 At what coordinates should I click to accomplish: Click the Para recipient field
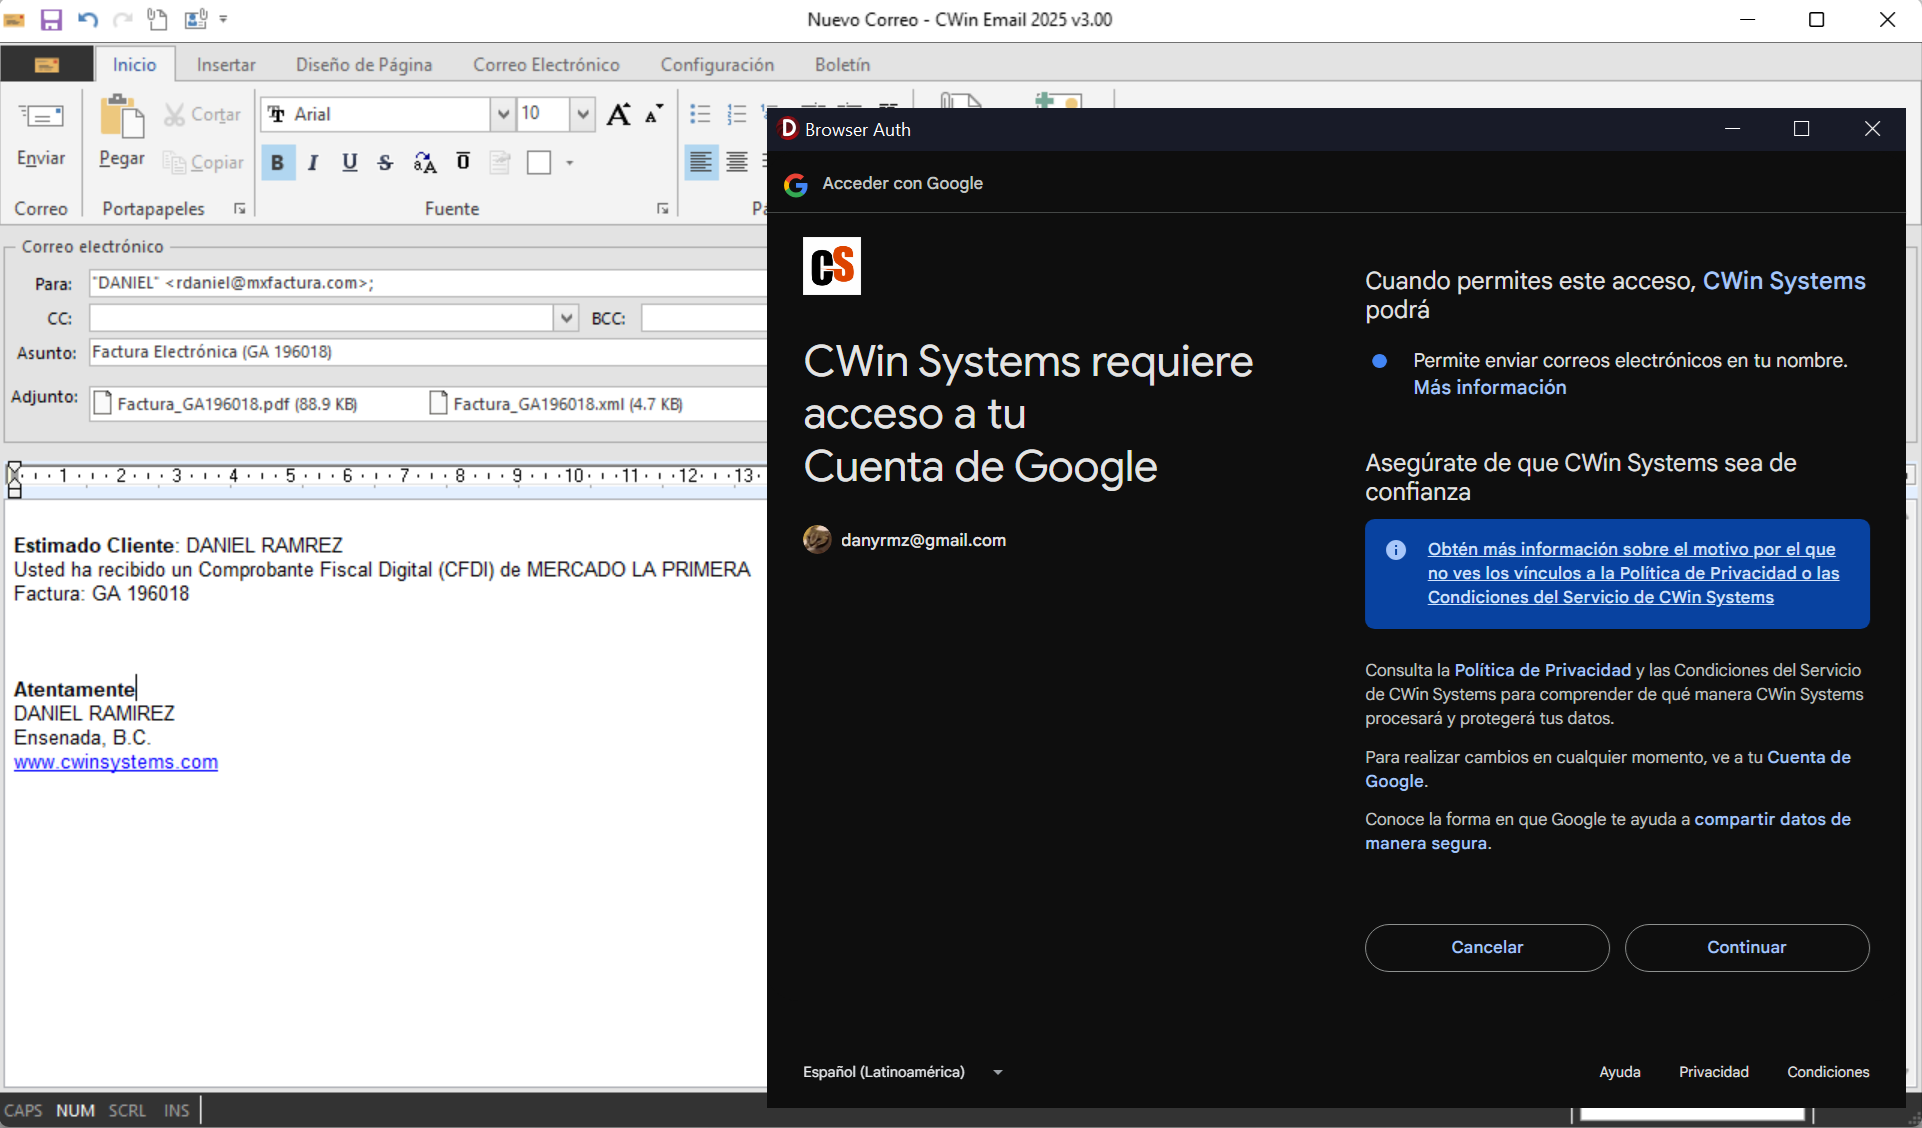tap(428, 283)
